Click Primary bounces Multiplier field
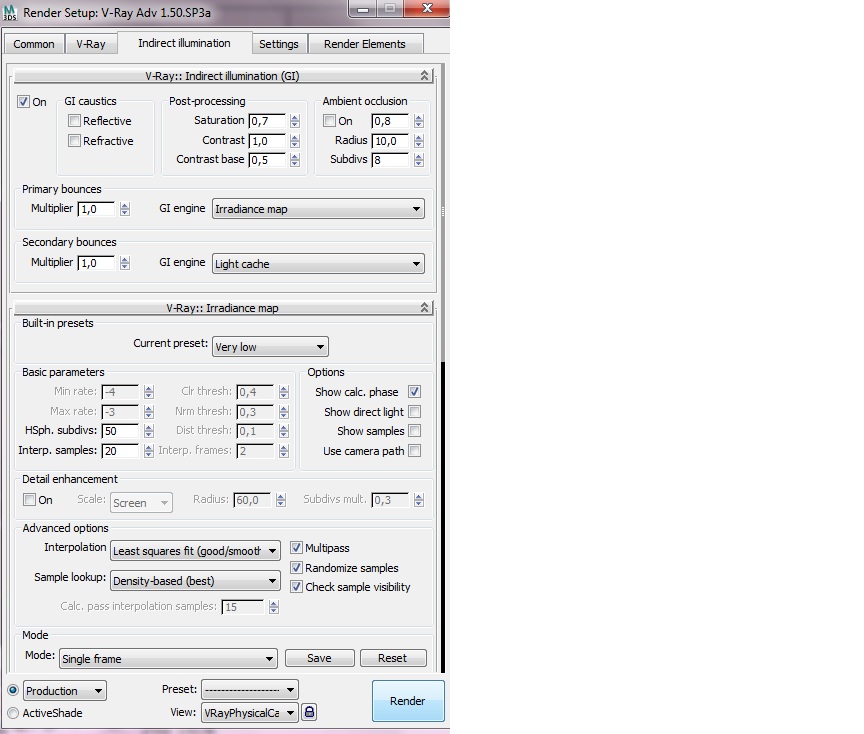Image resolution: width=864 pixels, height=734 pixels. pos(96,209)
